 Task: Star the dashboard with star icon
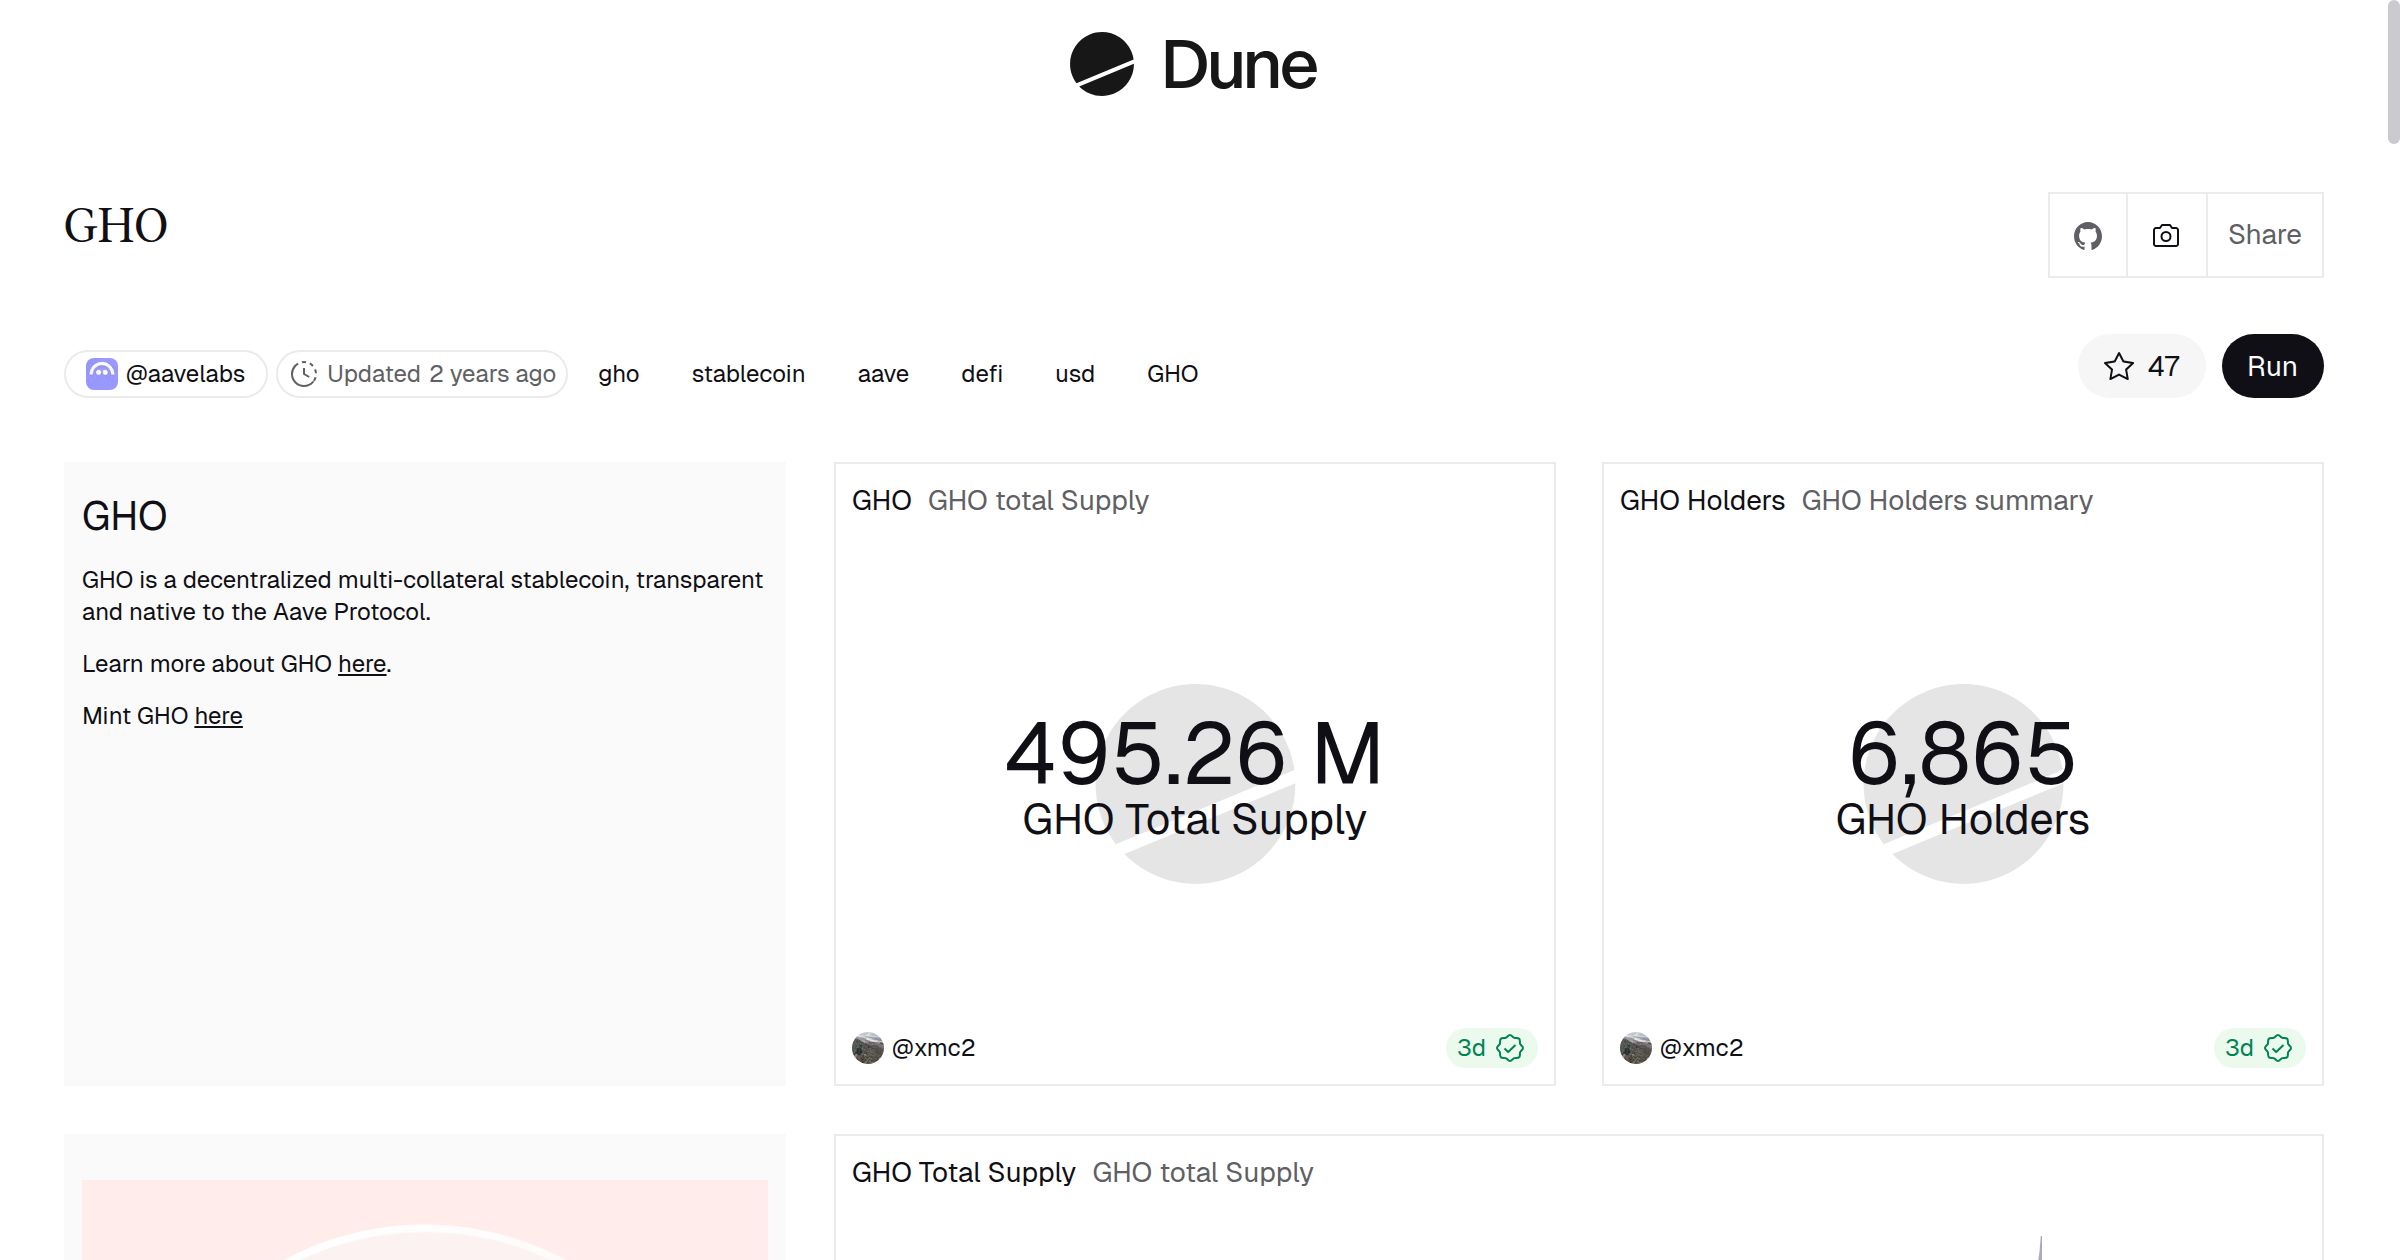click(2118, 367)
